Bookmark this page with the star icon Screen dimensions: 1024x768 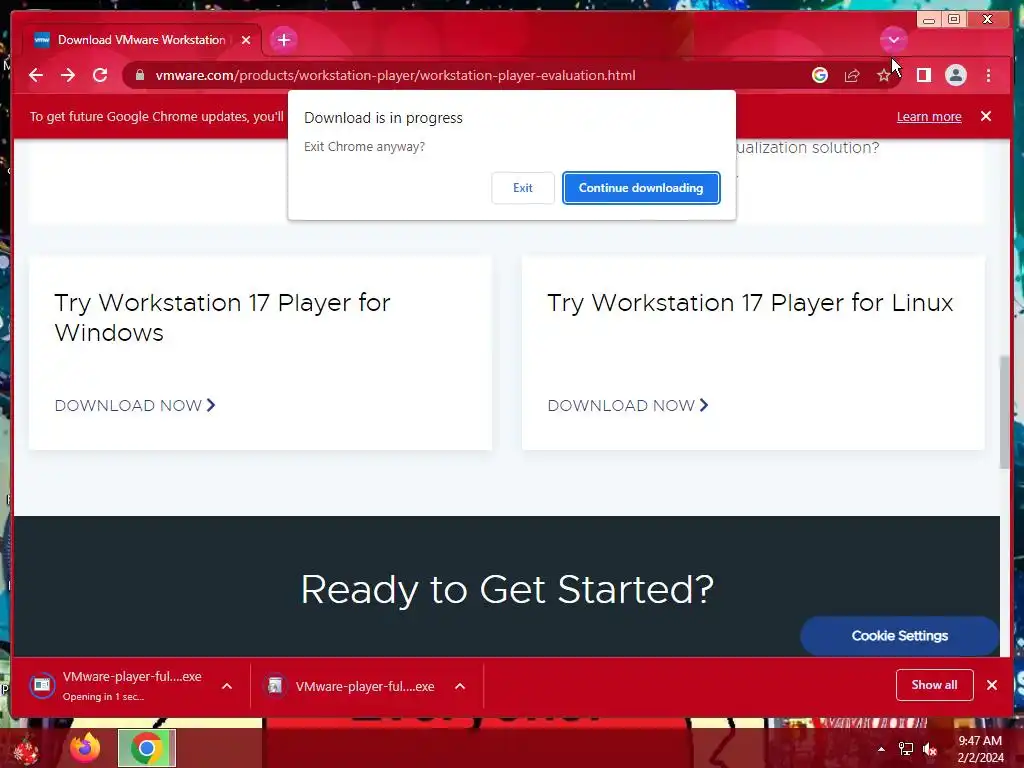(884, 75)
